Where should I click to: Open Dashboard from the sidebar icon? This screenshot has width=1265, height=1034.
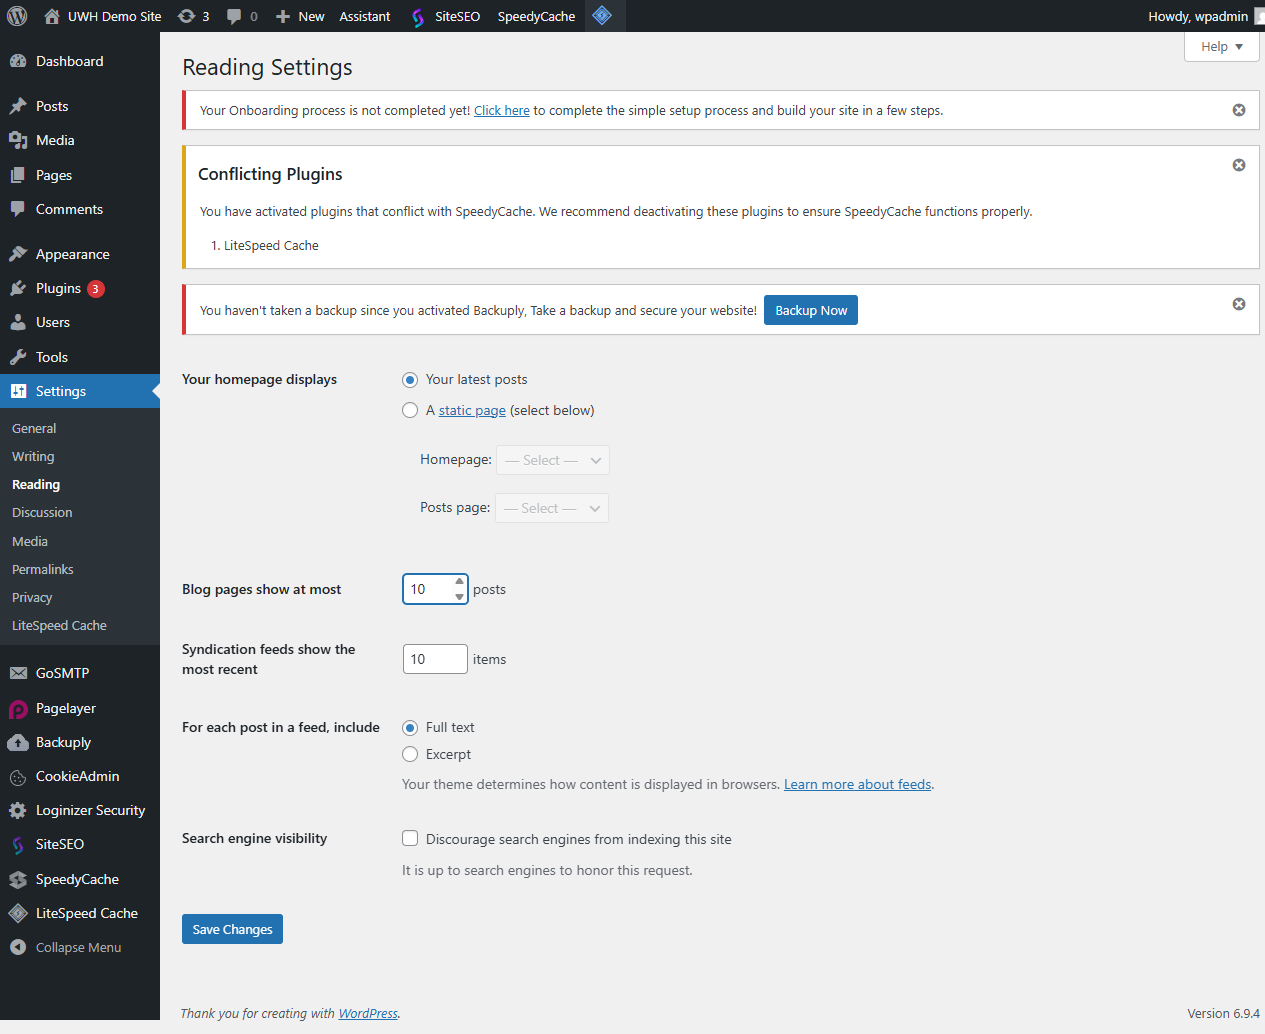(18, 61)
